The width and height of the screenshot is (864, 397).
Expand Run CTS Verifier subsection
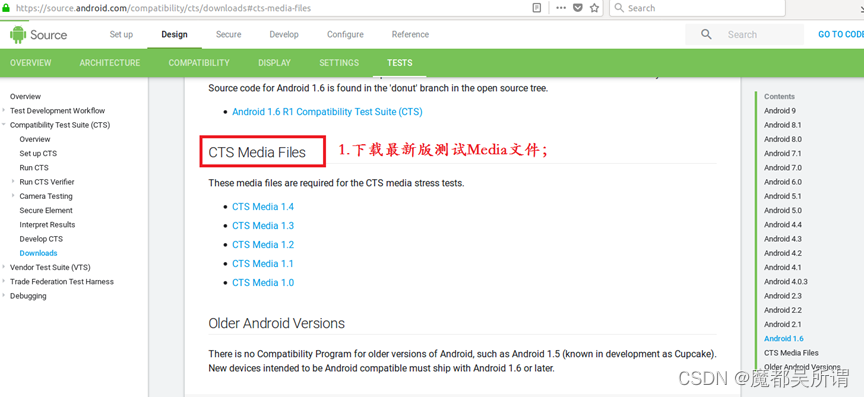point(14,181)
